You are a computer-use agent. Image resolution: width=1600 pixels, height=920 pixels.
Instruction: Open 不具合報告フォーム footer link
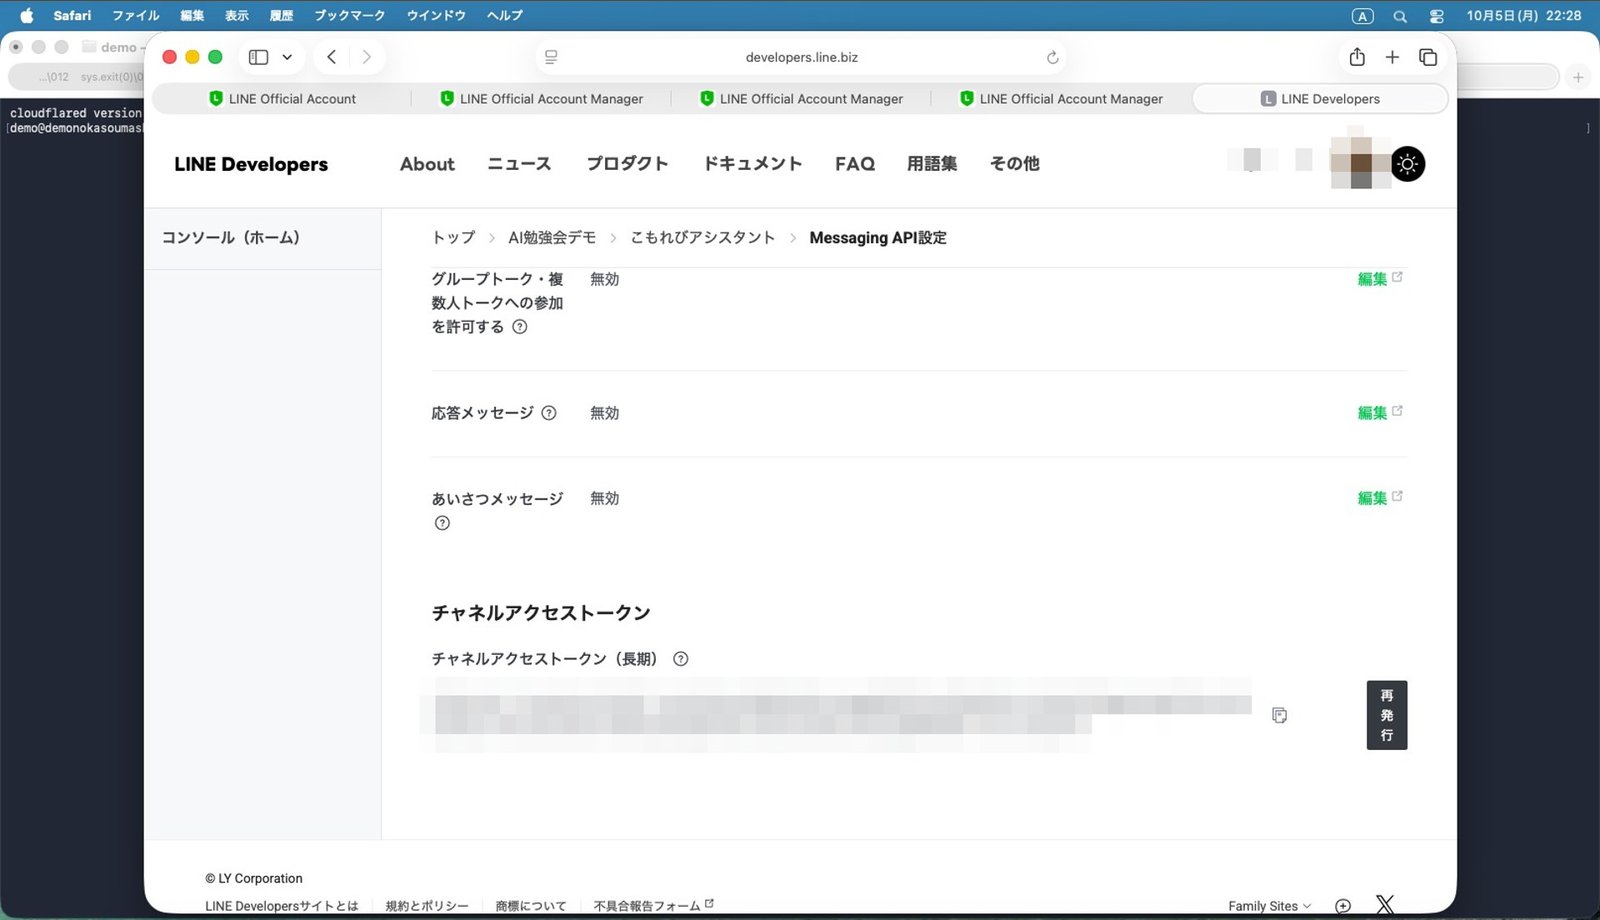tap(653, 906)
